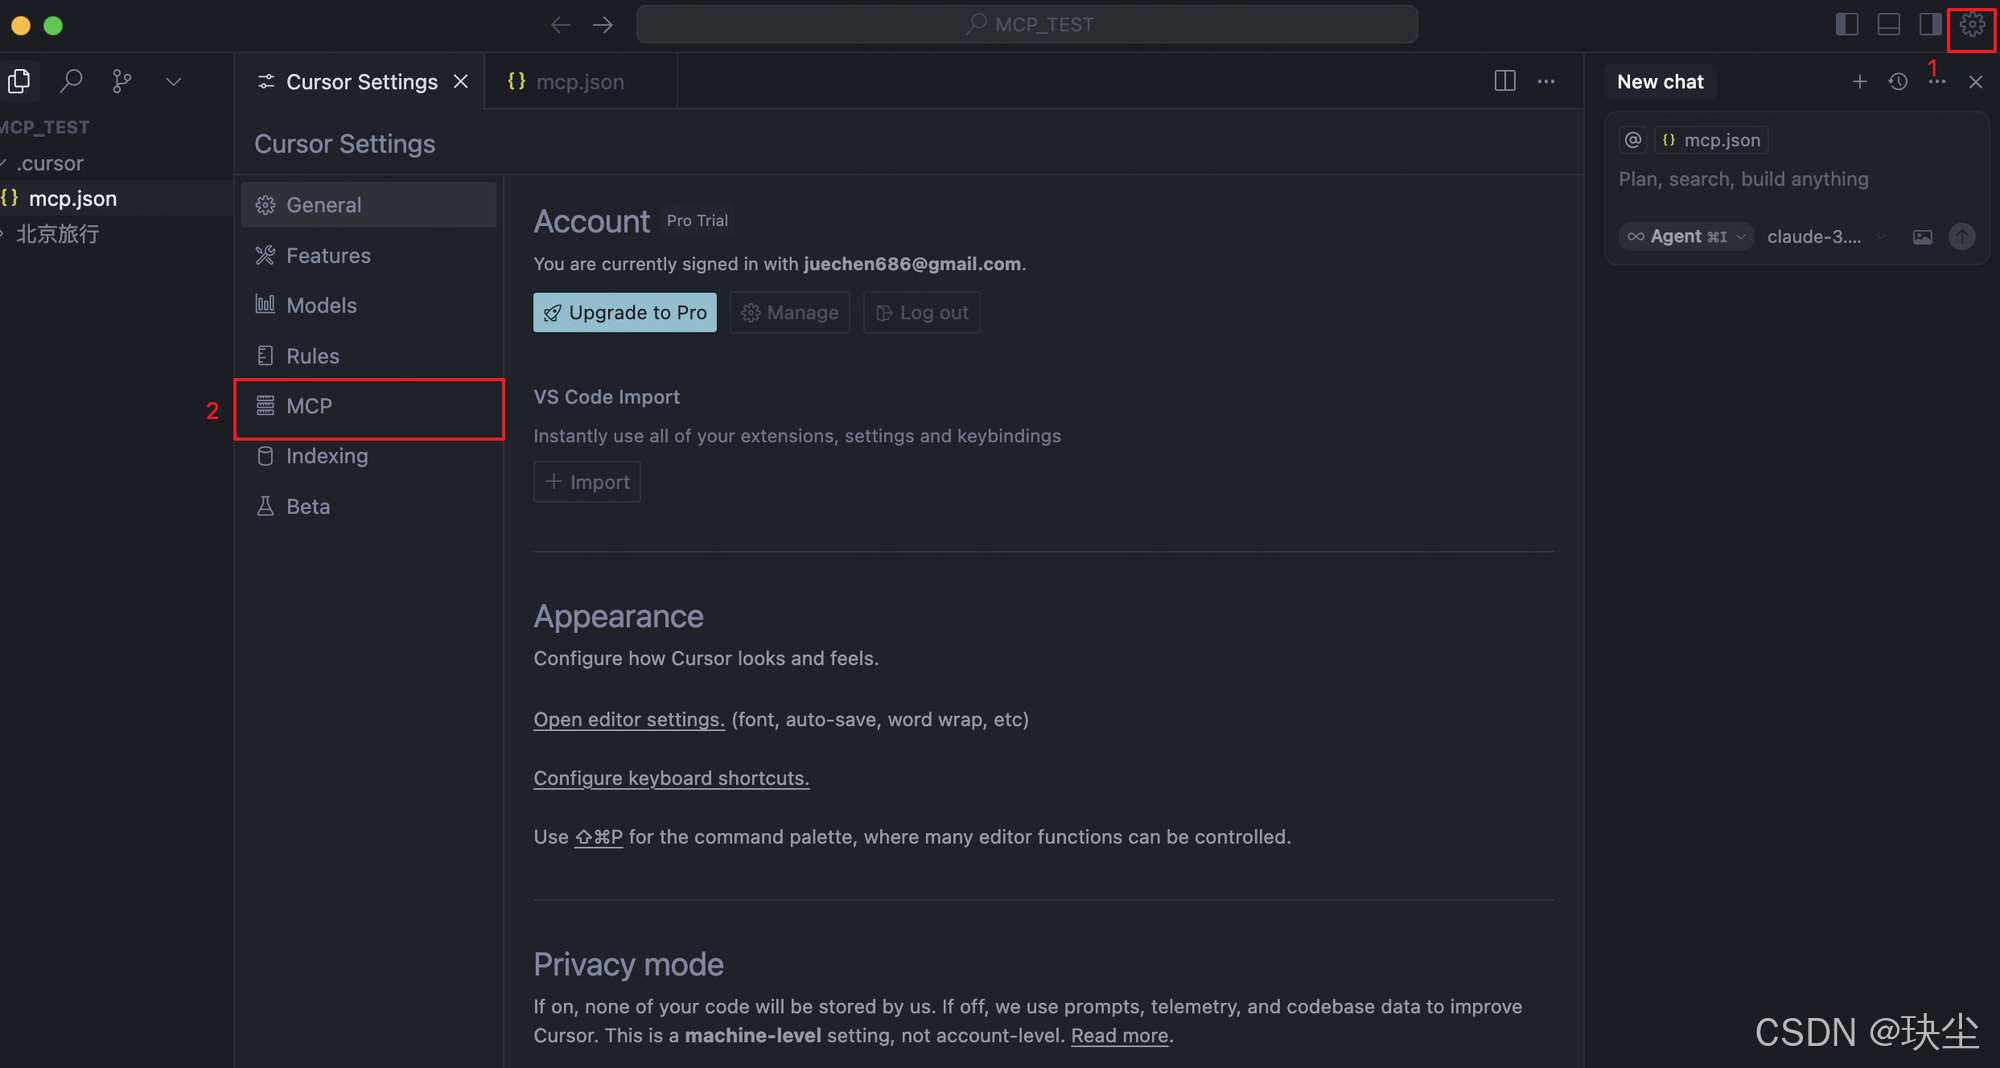This screenshot has height=1068, width=2000.
Task: Open Configure keyboard shortcuts link
Action: 671,778
